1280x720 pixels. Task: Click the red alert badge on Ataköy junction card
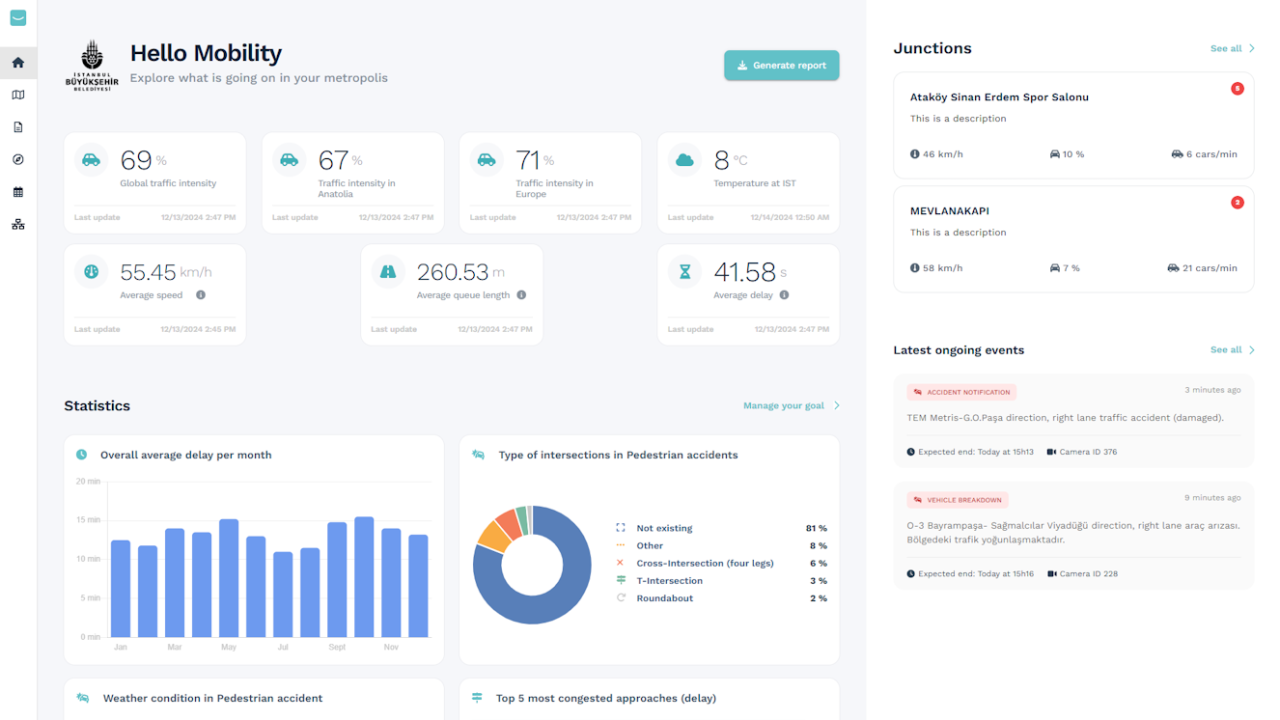[1238, 88]
